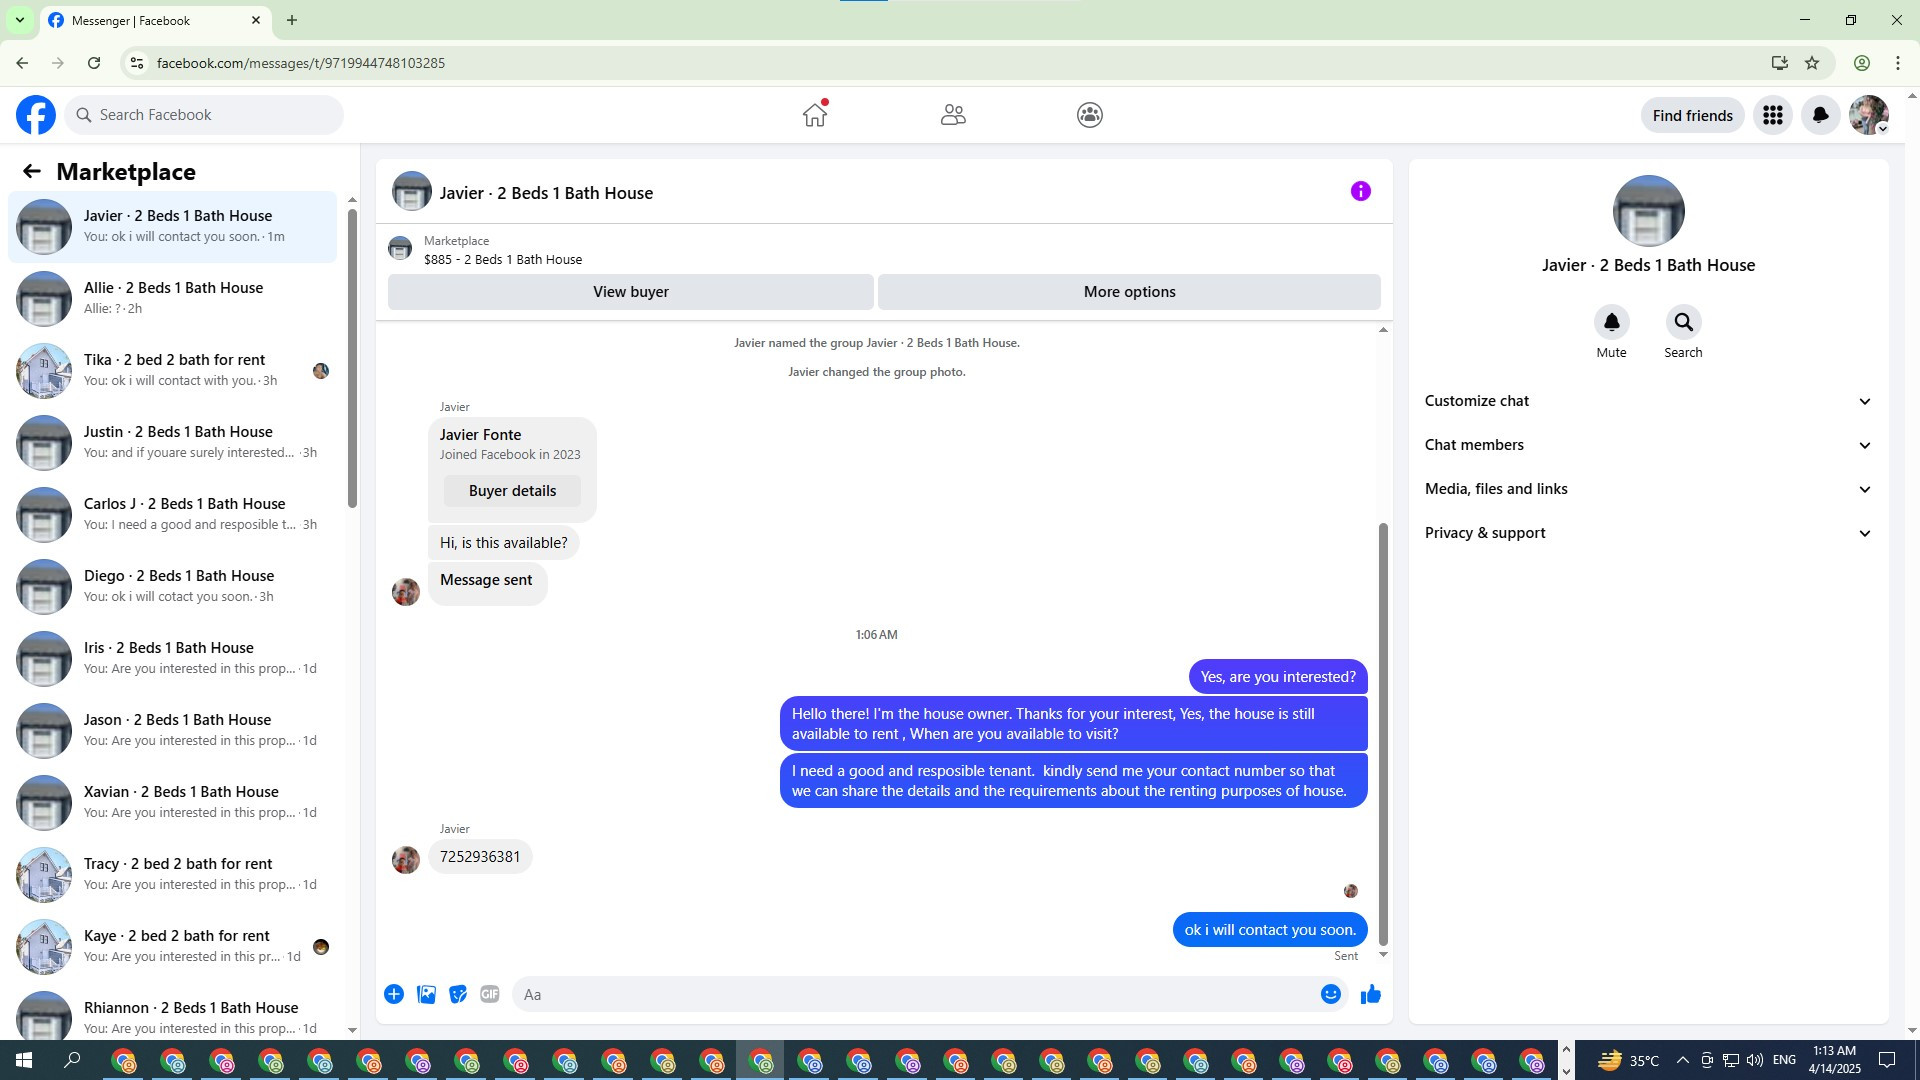1920x1080 pixels.
Task: Open the sticker chooser icon
Action: (458, 994)
